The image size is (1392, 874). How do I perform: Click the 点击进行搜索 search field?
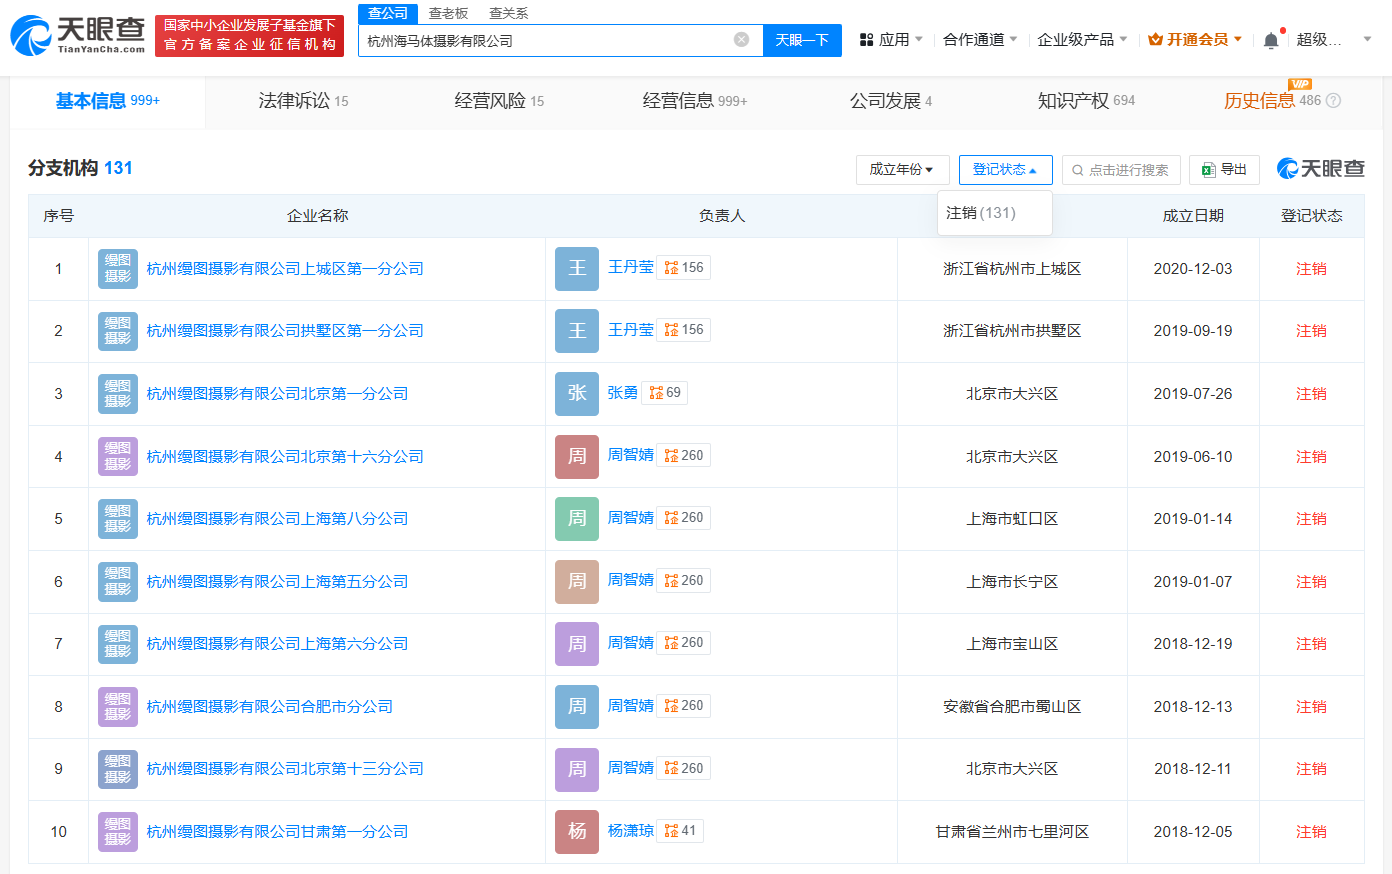pos(1121,170)
